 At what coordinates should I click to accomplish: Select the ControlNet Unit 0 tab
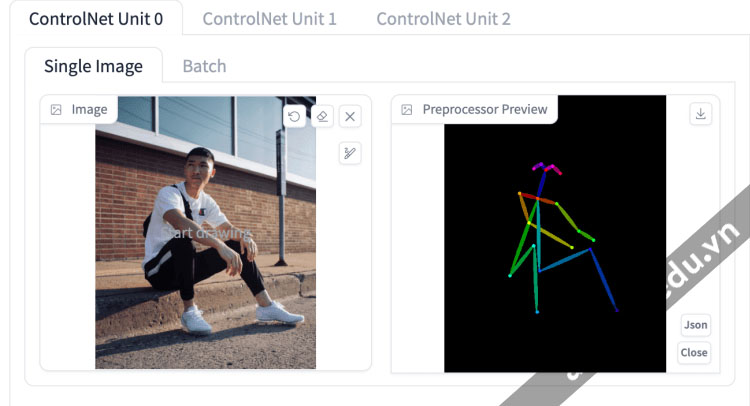tap(96, 19)
